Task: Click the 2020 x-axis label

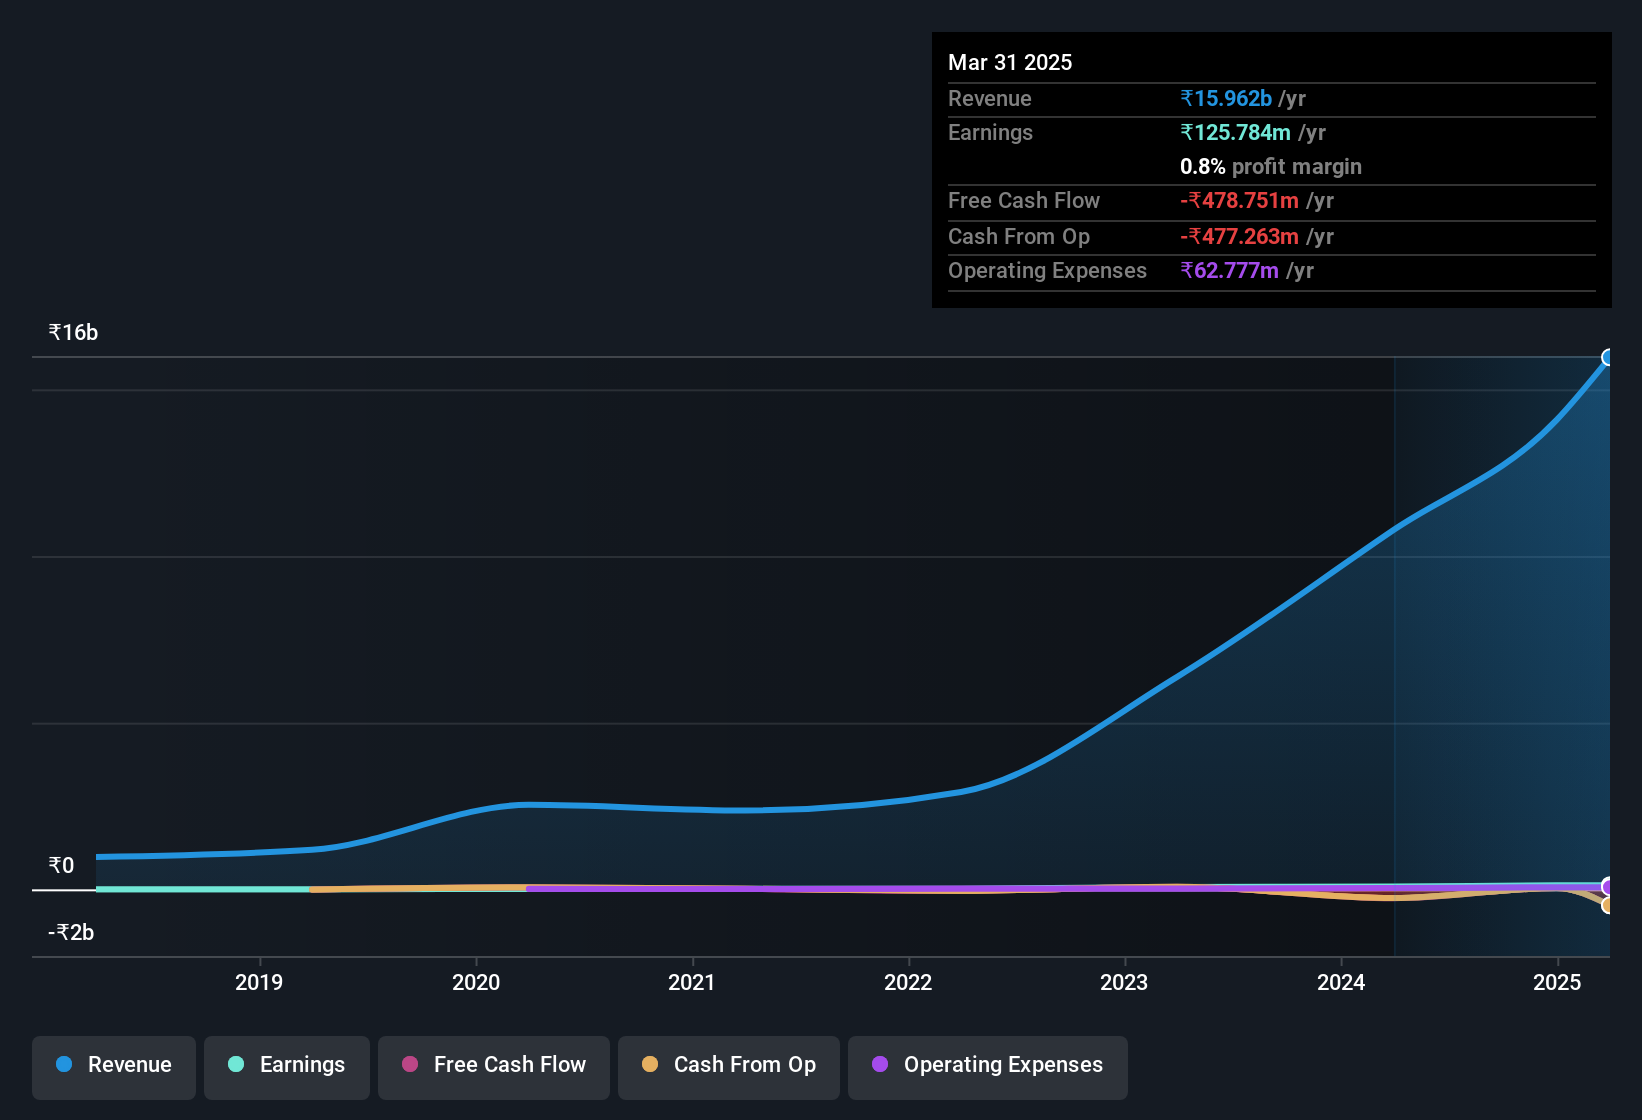Action: pos(476,983)
